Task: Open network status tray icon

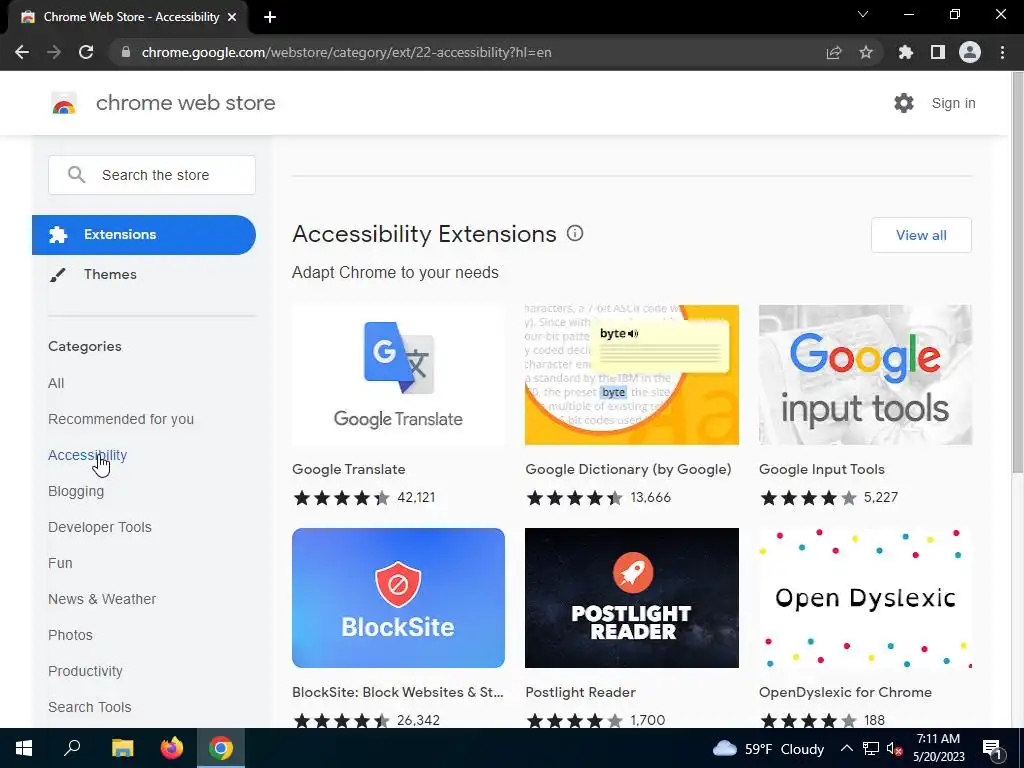Action: tap(871, 748)
